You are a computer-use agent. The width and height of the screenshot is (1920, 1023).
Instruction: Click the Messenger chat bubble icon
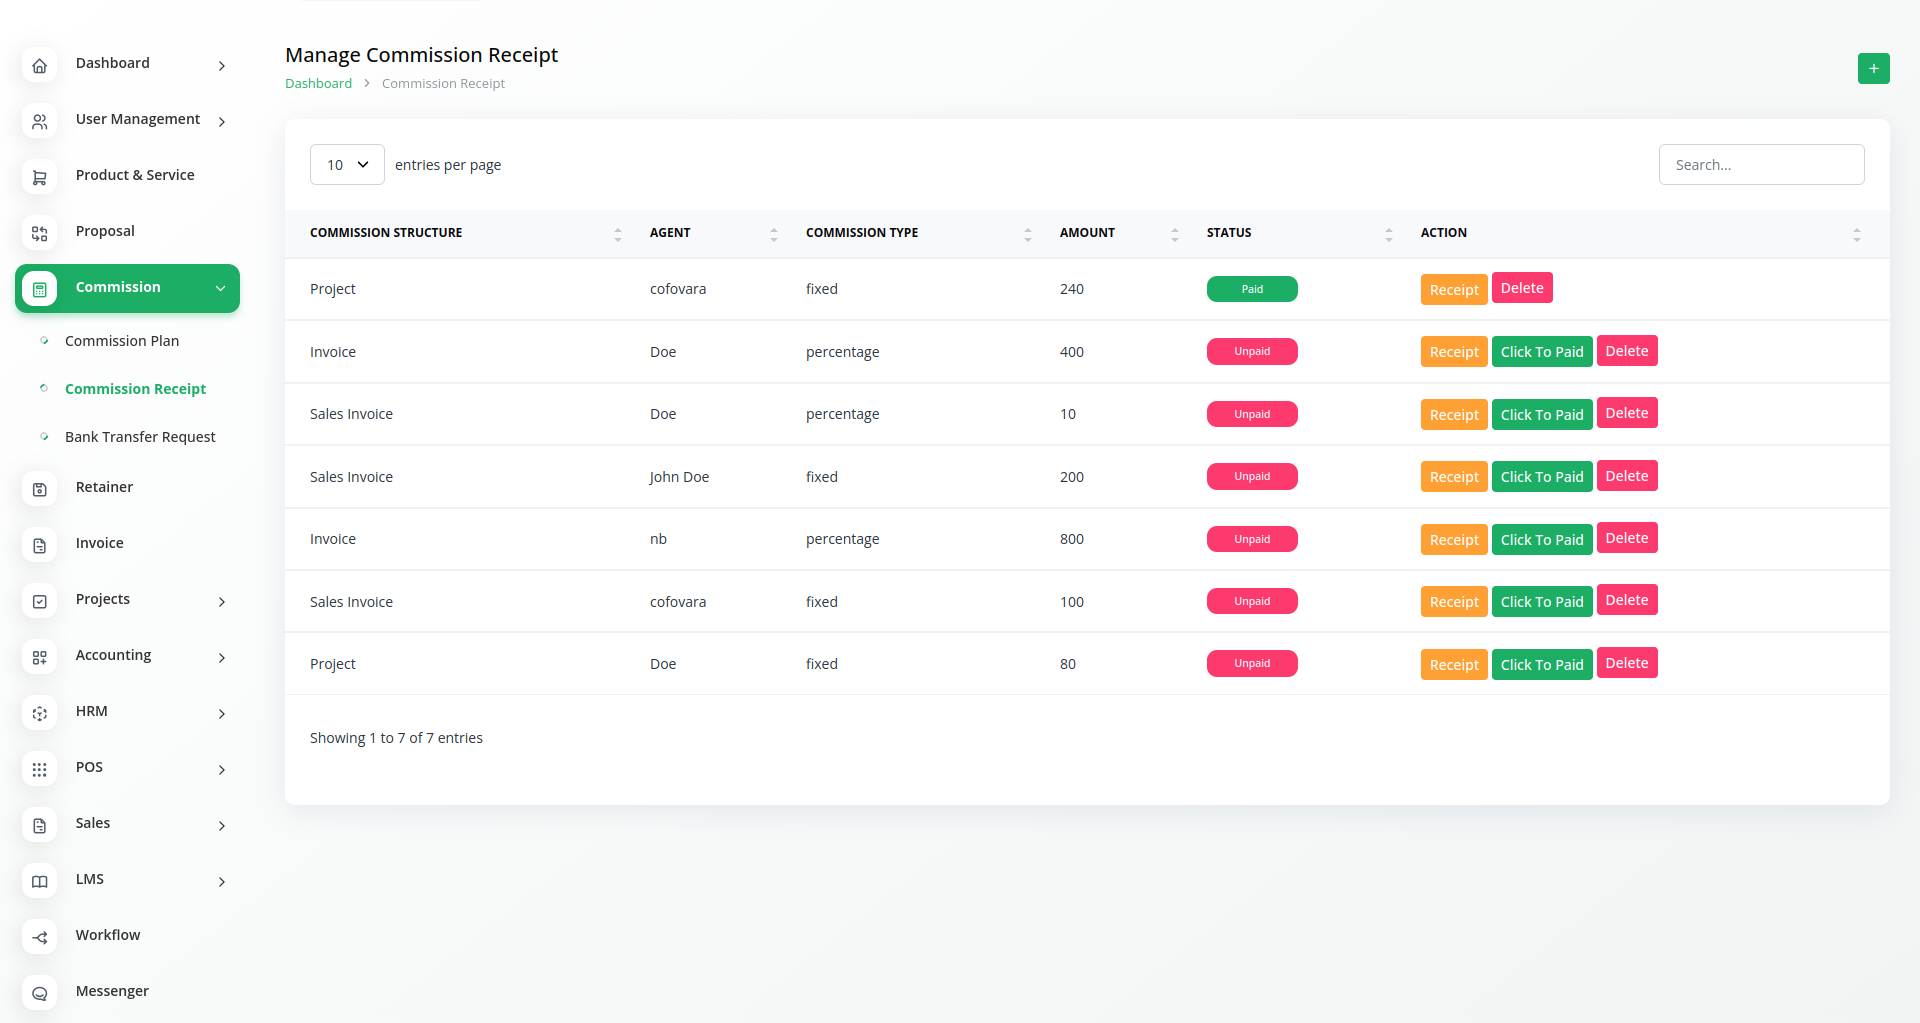pyautogui.click(x=40, y=994)
